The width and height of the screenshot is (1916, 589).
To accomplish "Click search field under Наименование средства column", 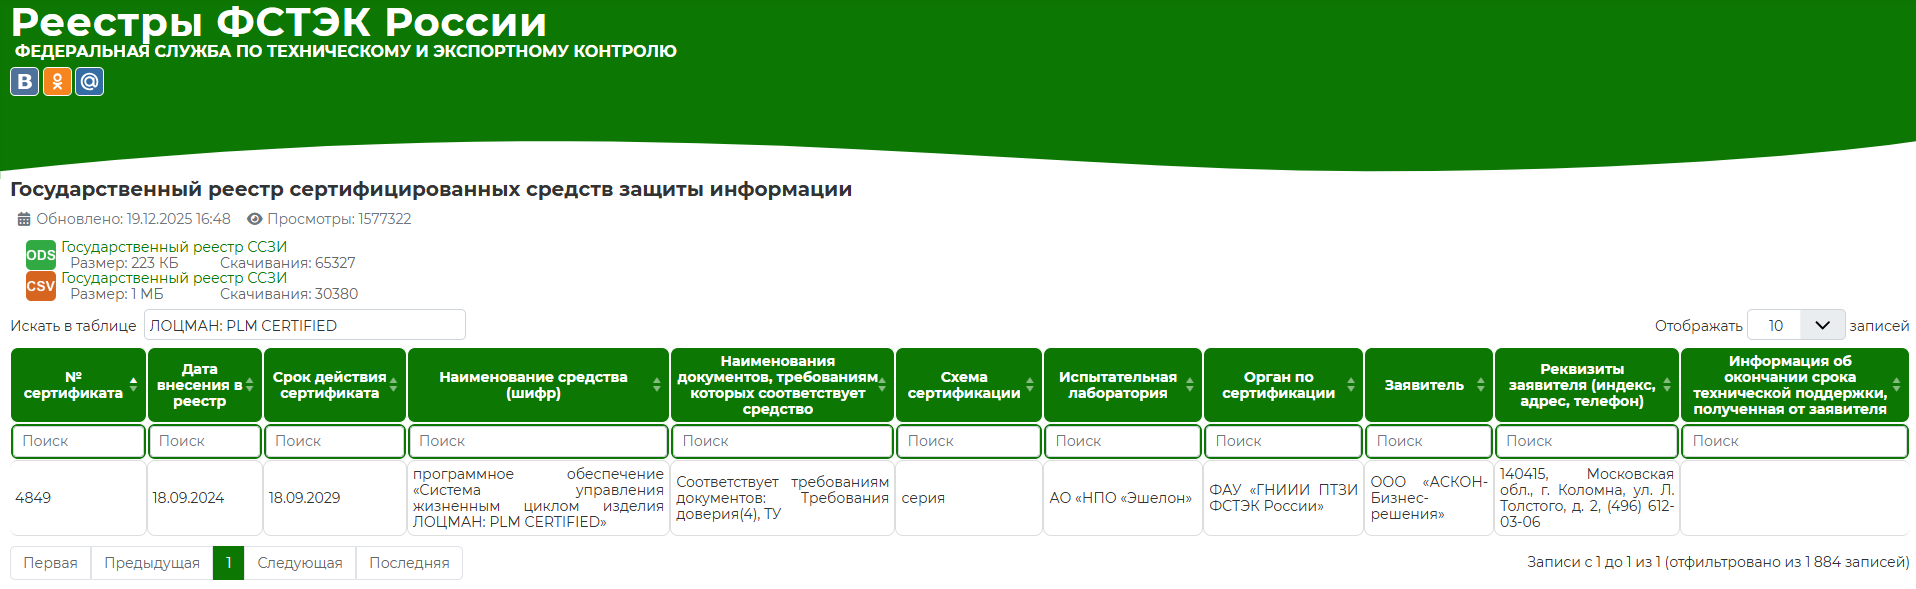I will point(538,441).
